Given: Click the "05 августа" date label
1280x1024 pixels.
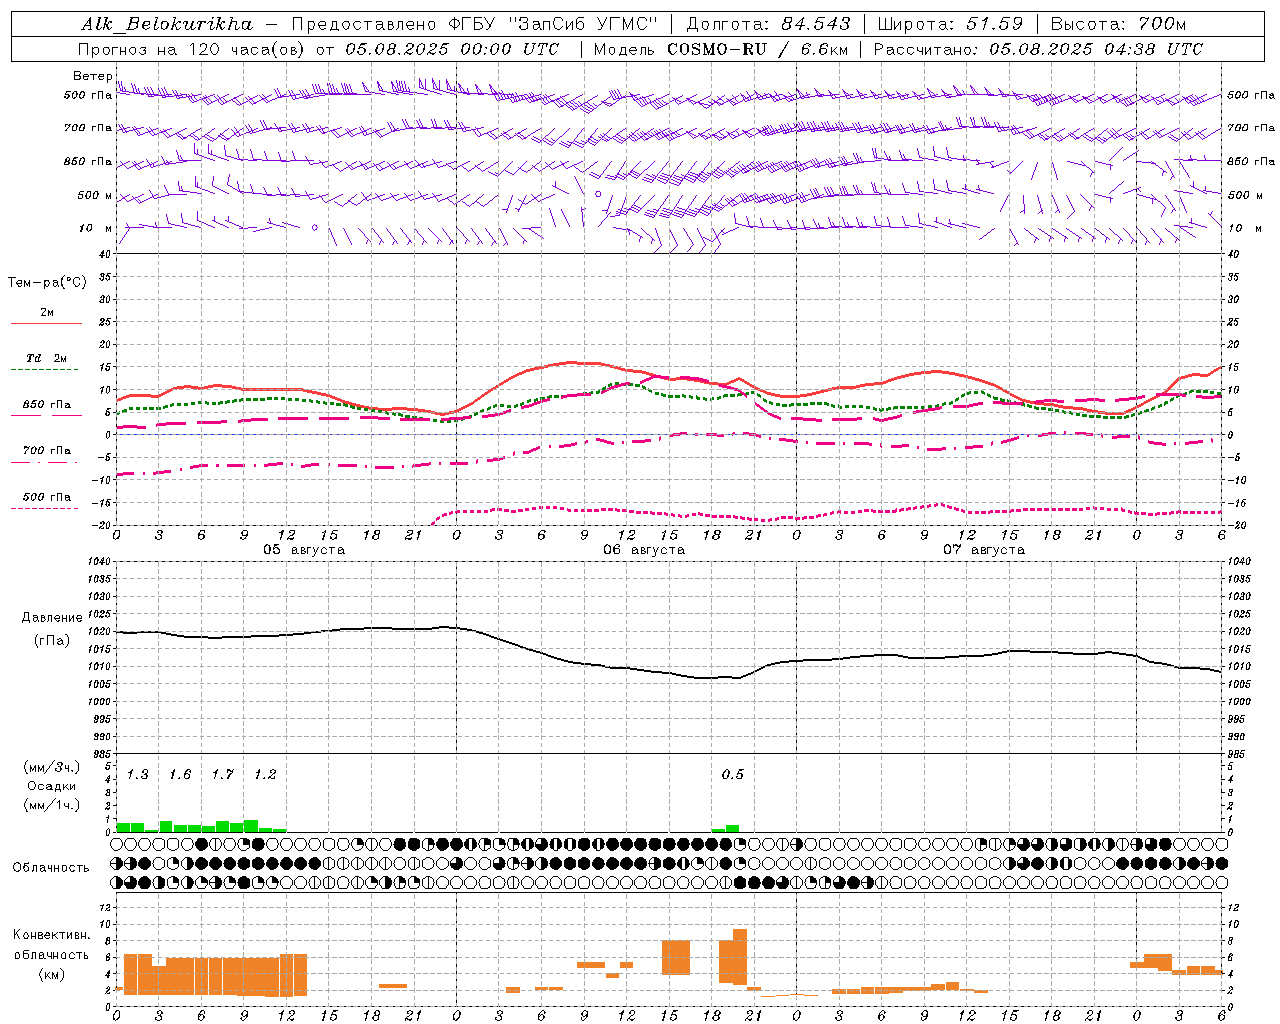Looking at the screenshot, I should click(304, 550).
